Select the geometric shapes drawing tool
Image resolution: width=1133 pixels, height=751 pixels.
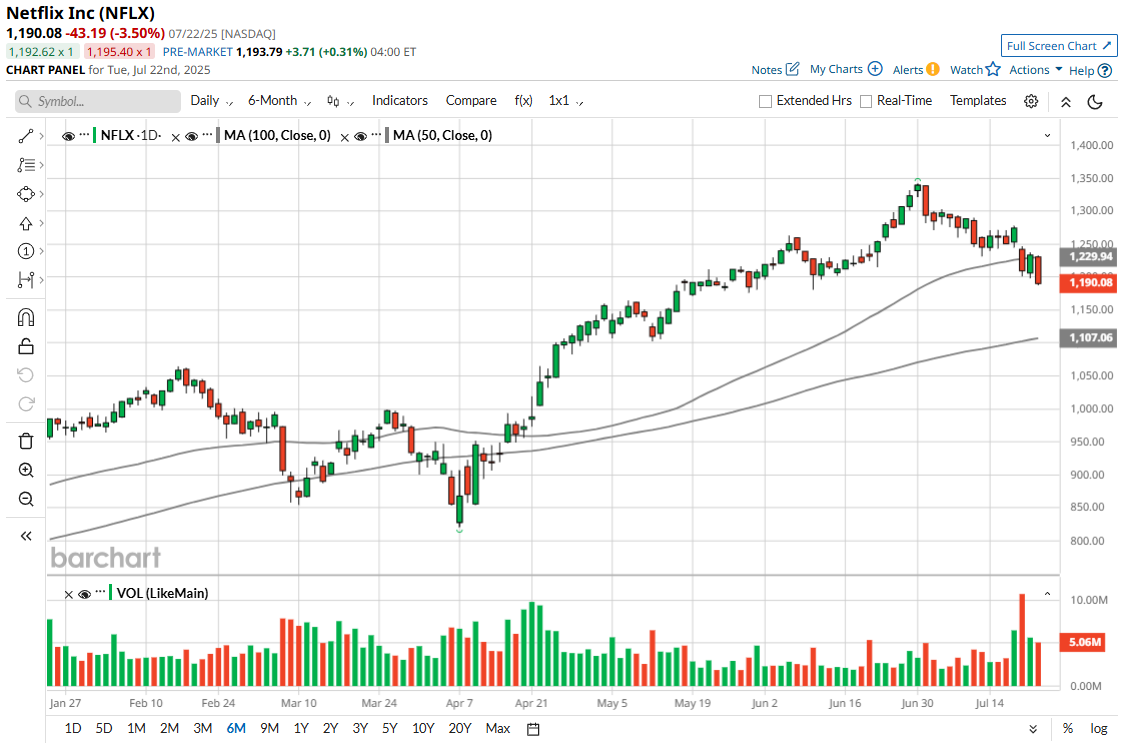[x=26, y=194]
